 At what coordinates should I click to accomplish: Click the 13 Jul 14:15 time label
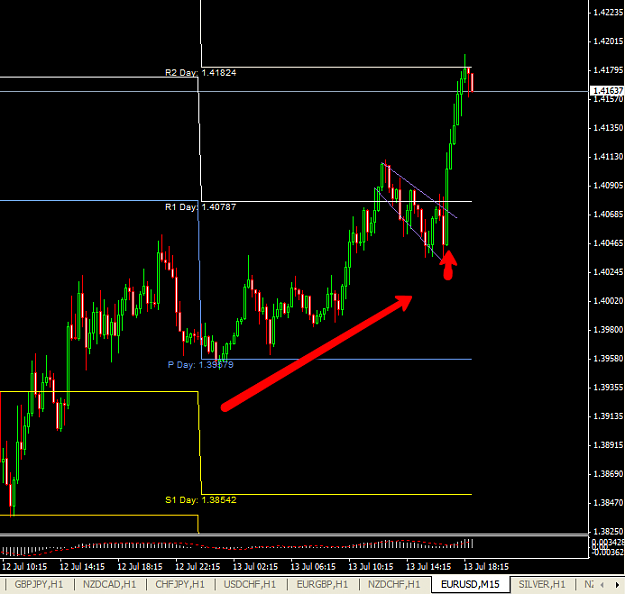(x=429, y=566)
